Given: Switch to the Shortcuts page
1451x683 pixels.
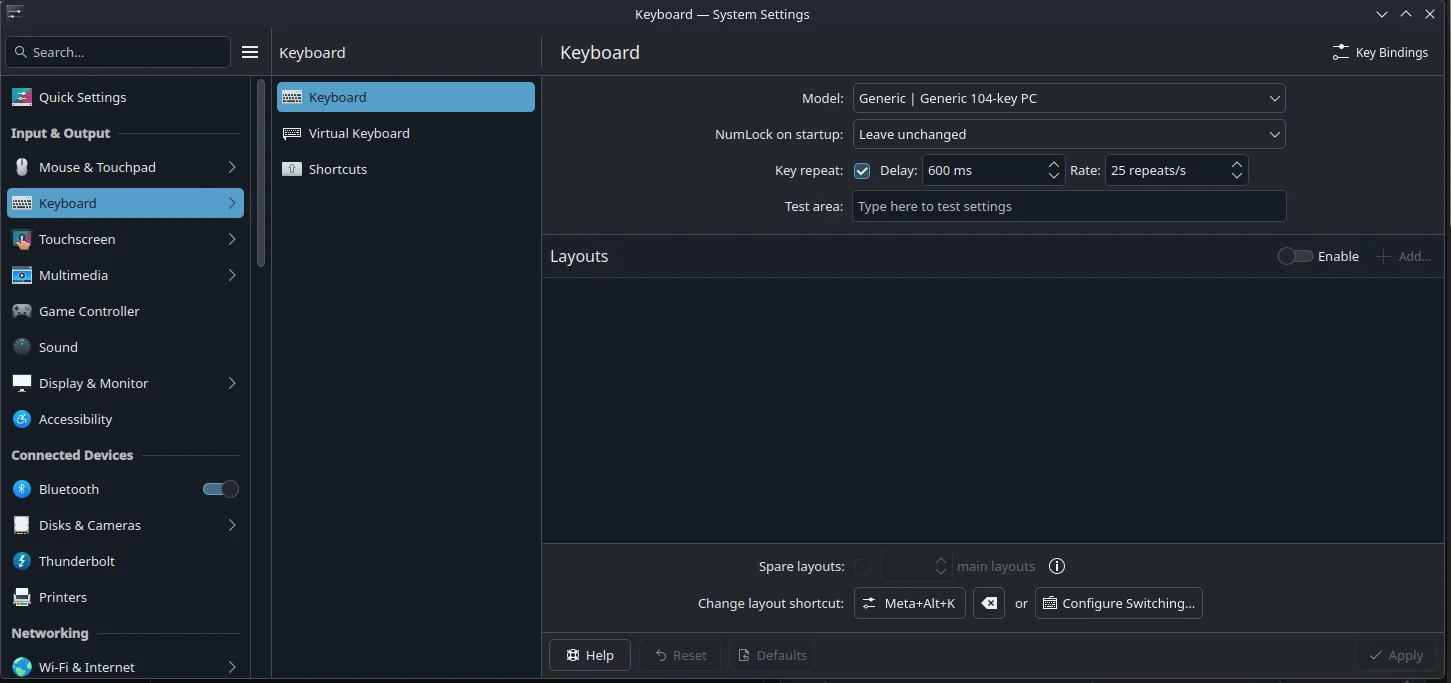Looking at the screenshot, I should (x=337, y=169).
